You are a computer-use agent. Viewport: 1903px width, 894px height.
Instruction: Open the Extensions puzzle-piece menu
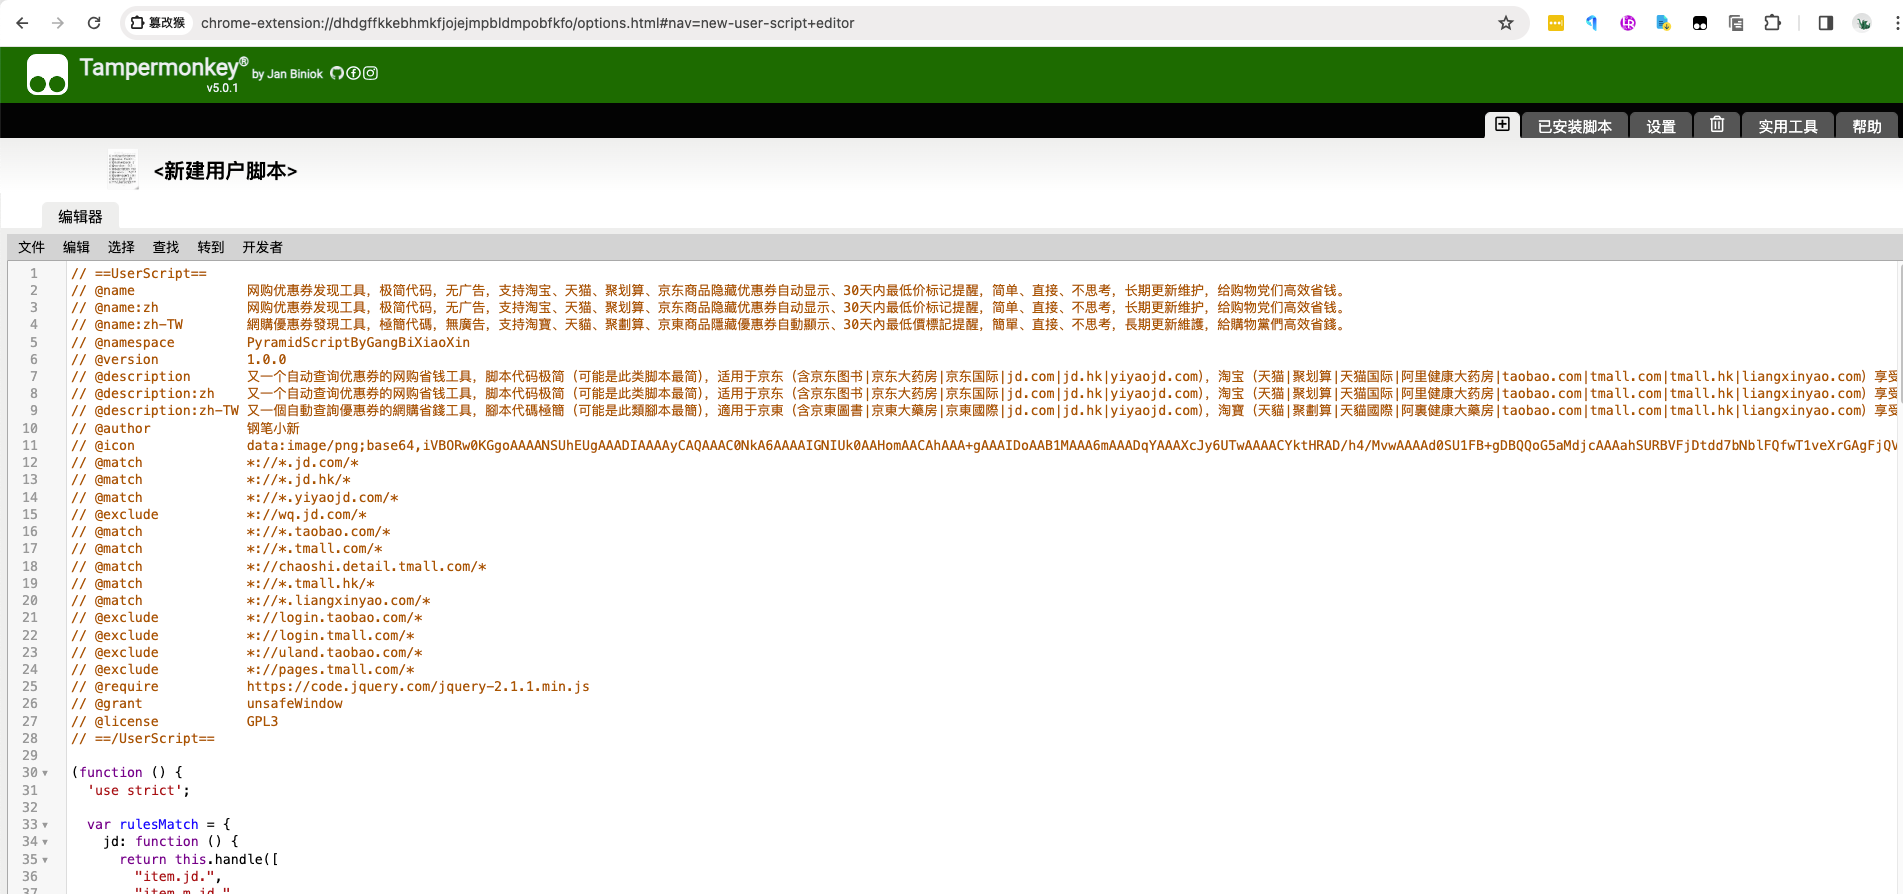1772,23
